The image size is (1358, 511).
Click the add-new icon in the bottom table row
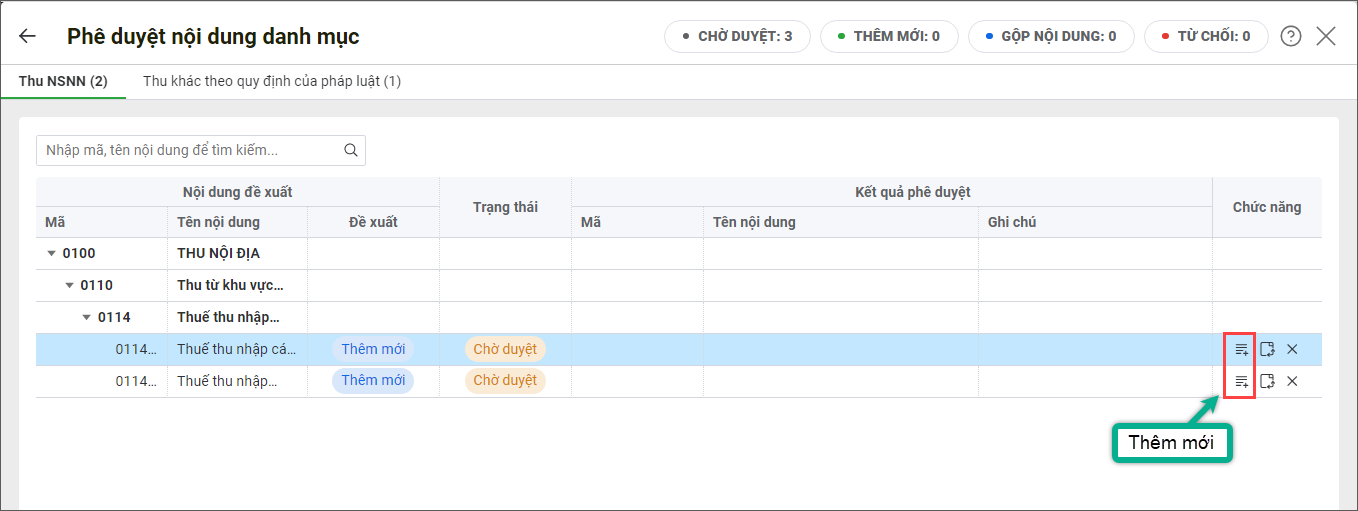pyautogui.click(x=1241, y=381)
